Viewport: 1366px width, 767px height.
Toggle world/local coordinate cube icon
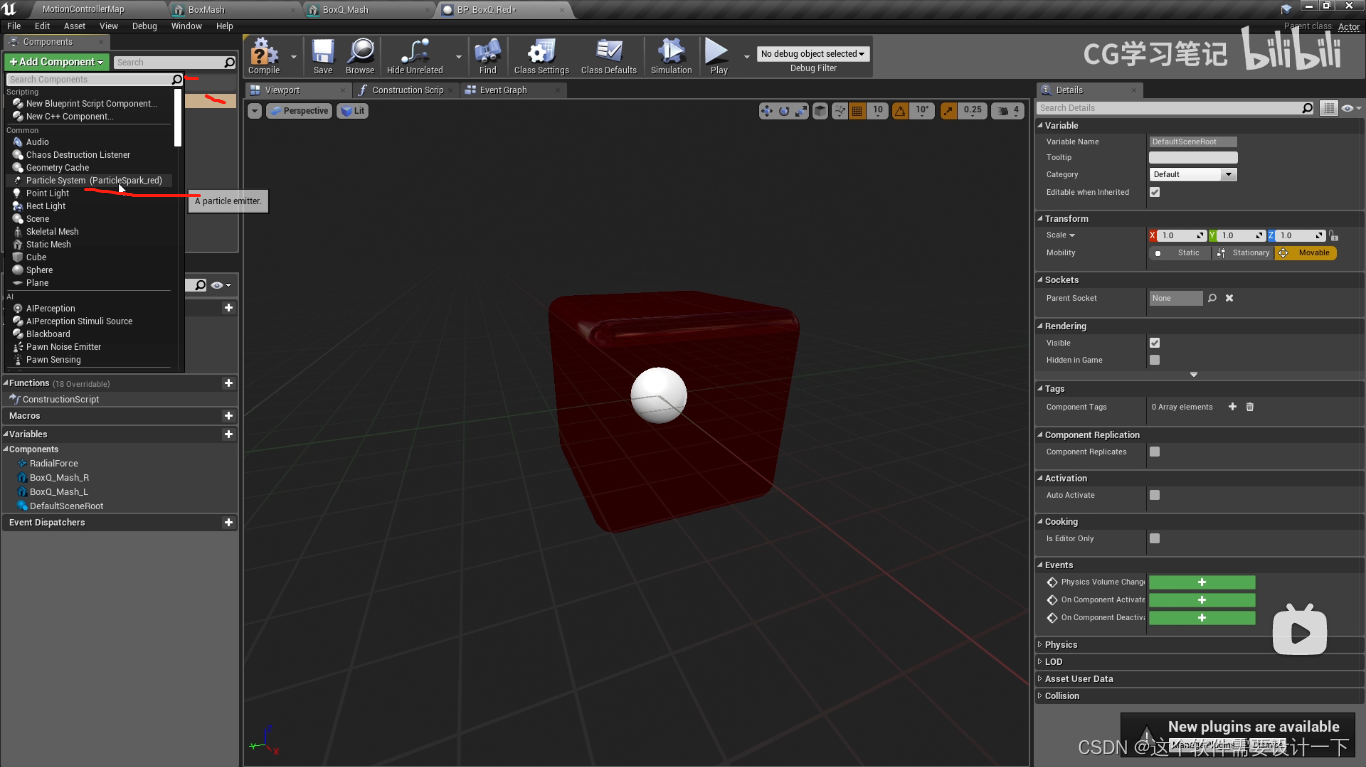pyautogui.click(x=820, y=111)
